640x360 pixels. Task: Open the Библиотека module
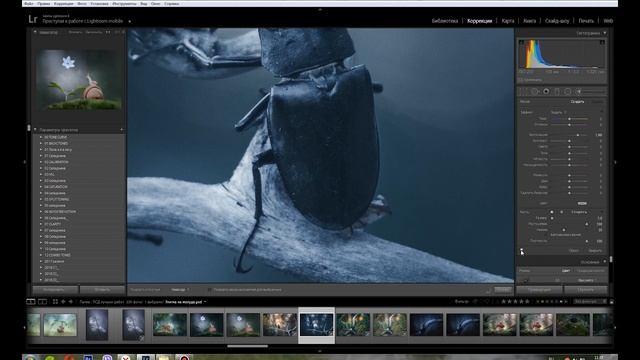[x=445, y=21]
